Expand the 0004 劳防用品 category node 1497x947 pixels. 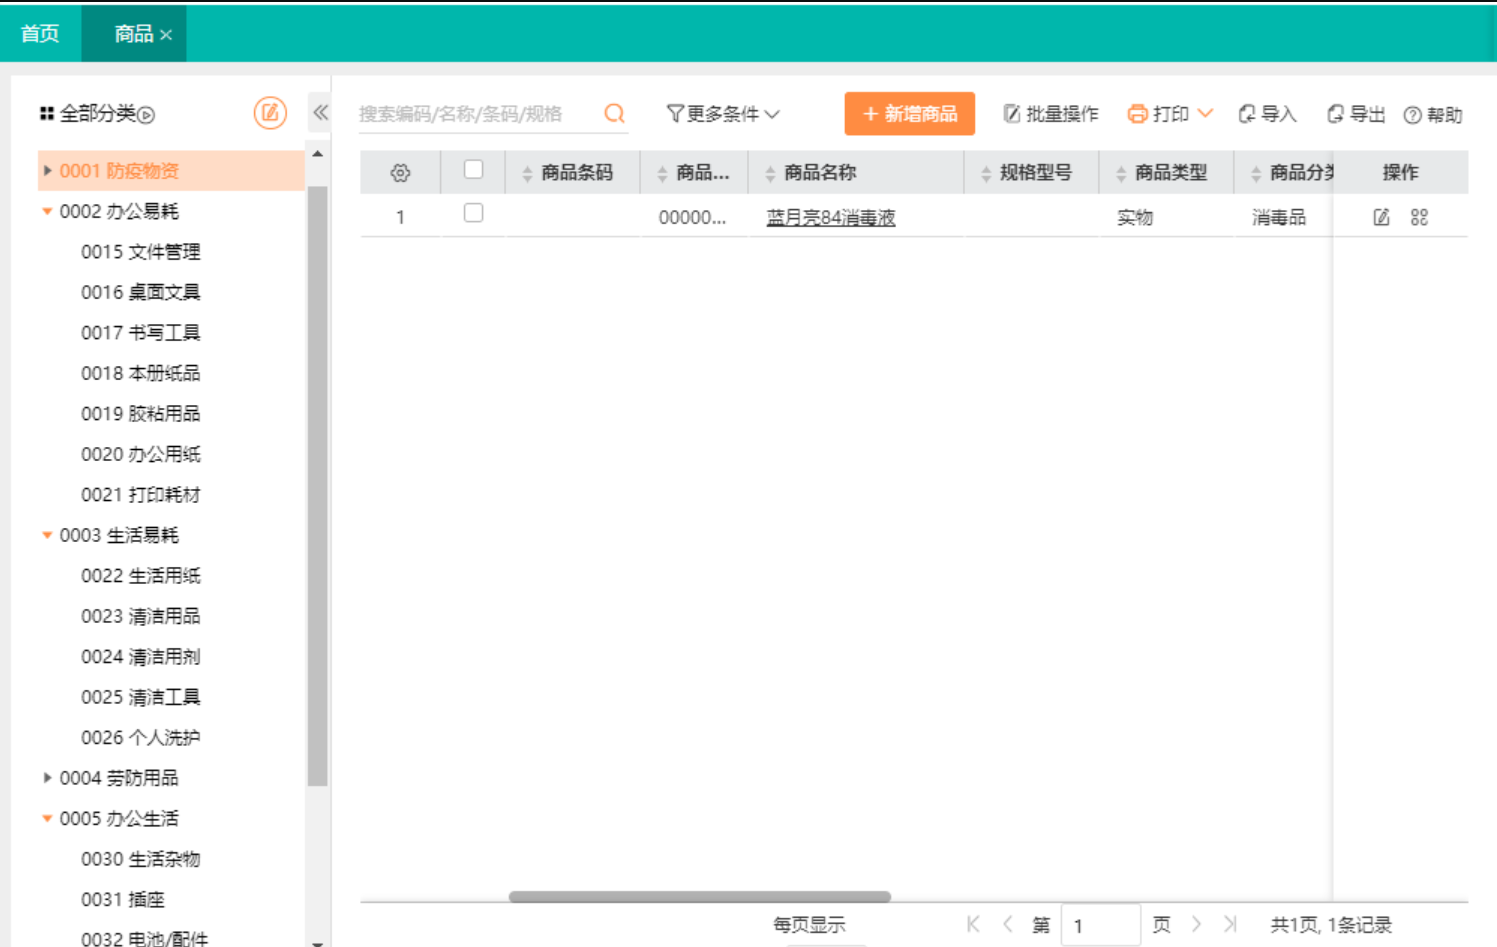[x=47, y=778]
